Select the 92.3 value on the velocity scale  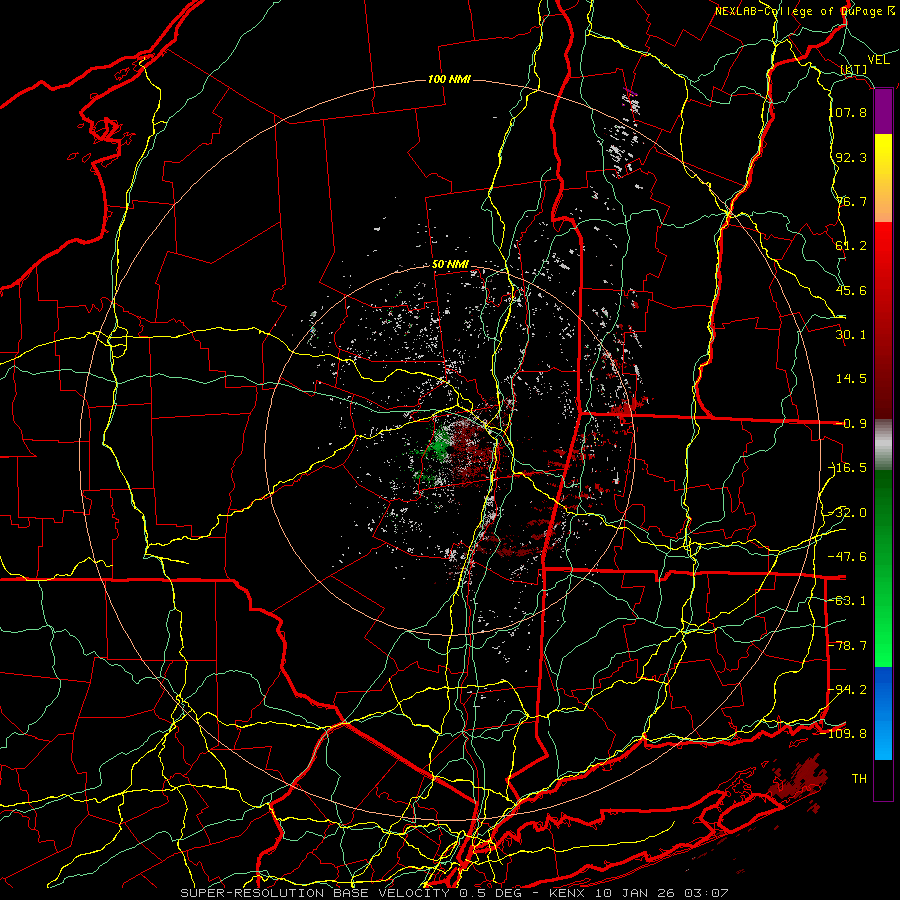[851, 157]
